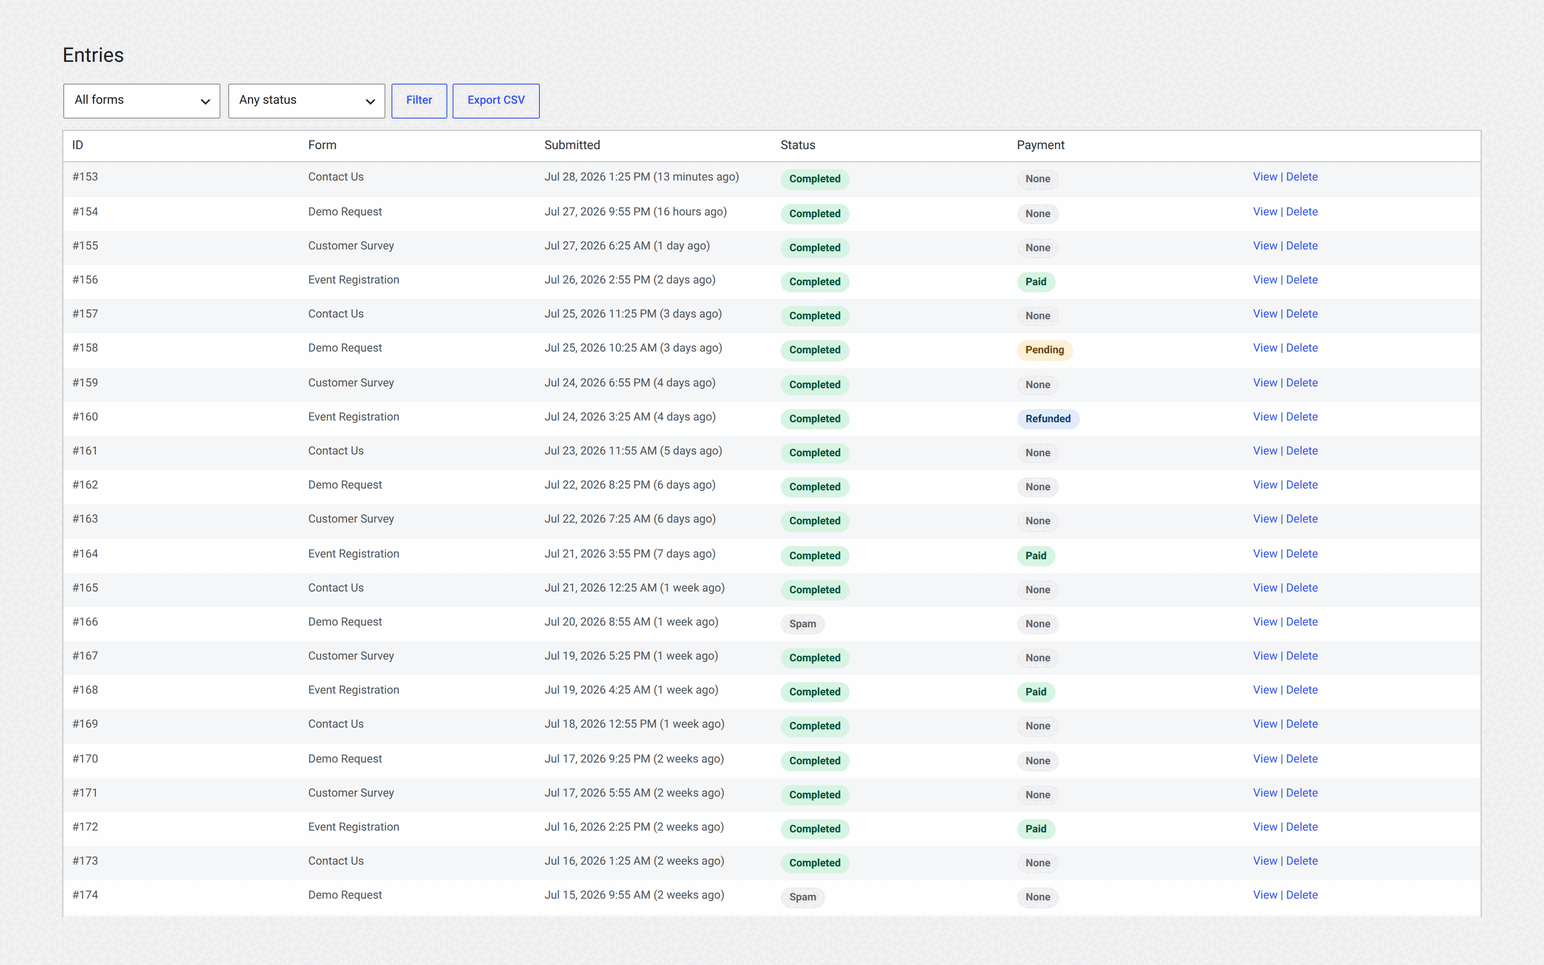Image resolution: width=1544 pixels, height=965 pixels.
Task: Delete entry #160
Action: pos(1302,417)
